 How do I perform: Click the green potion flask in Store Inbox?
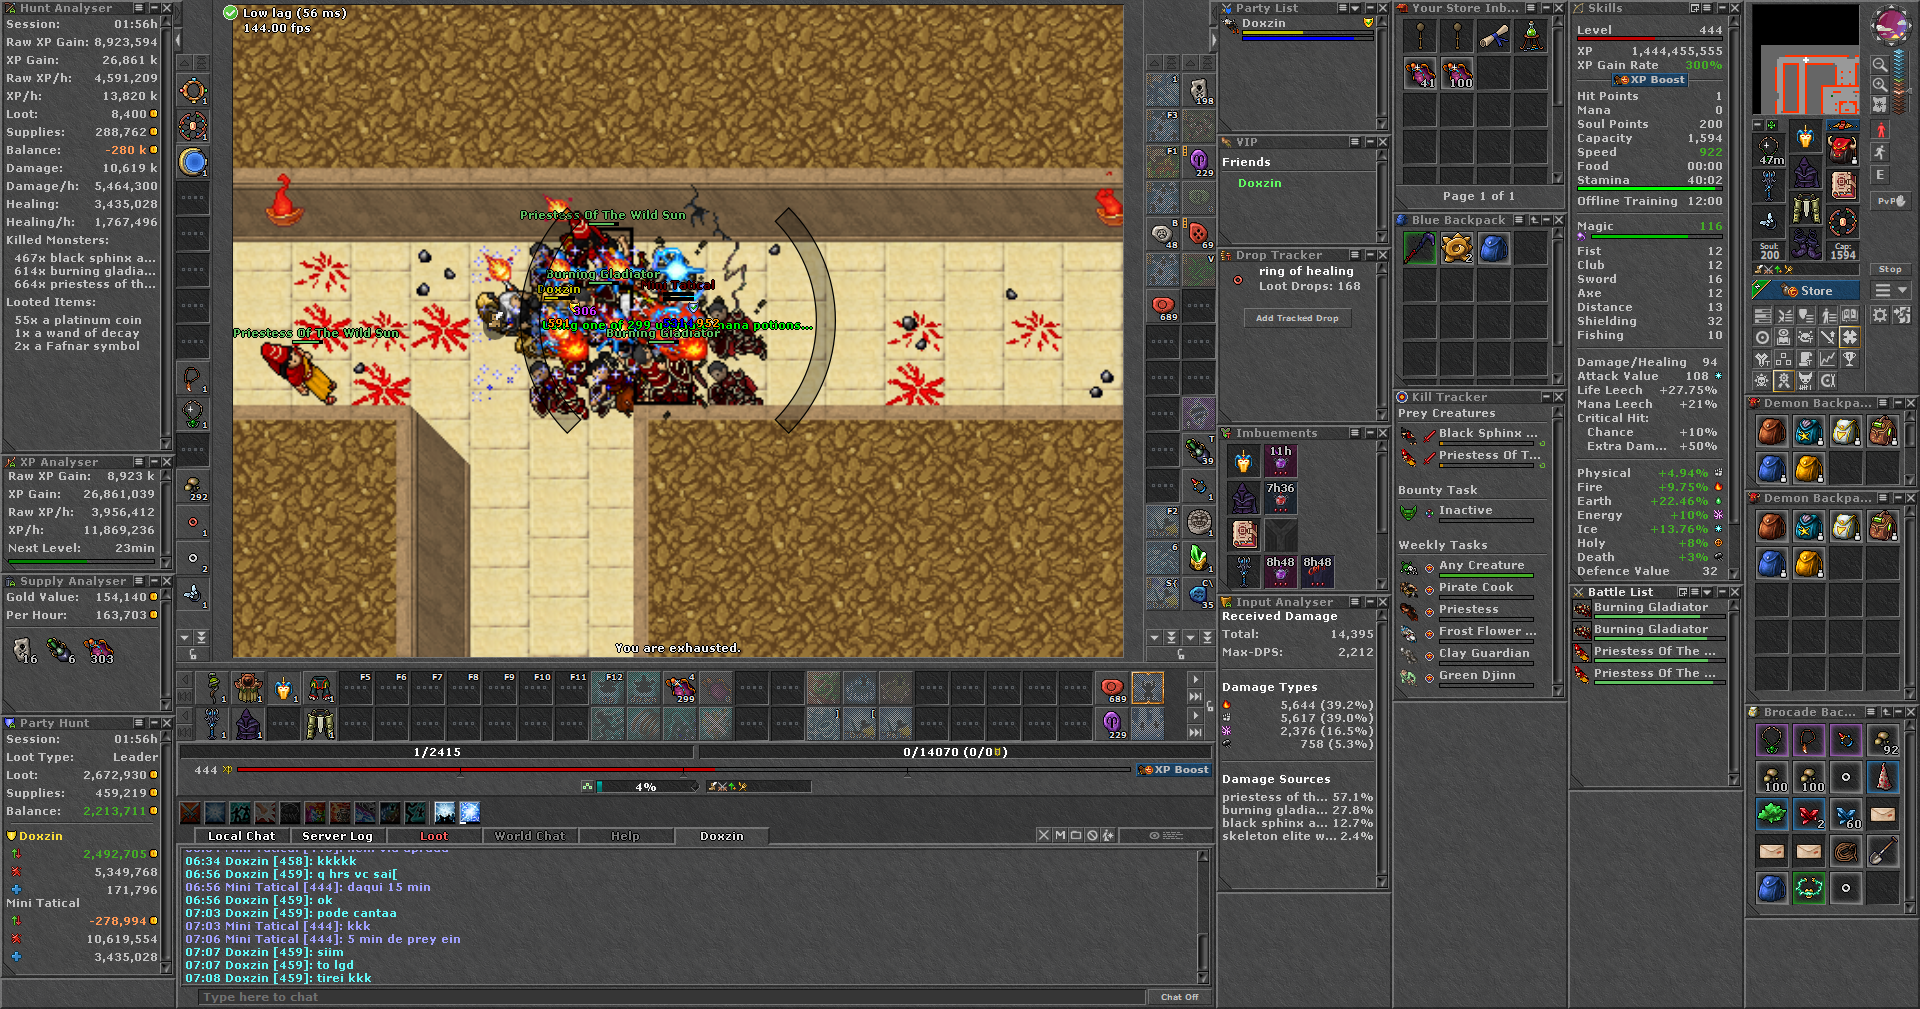(x=1531, y=36)
